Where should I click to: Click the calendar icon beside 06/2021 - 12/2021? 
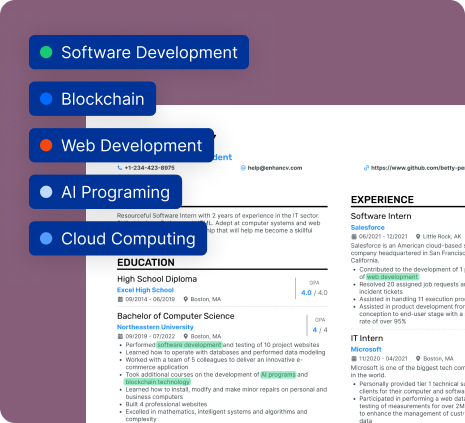pyautogui.click(x=354, y=237)
